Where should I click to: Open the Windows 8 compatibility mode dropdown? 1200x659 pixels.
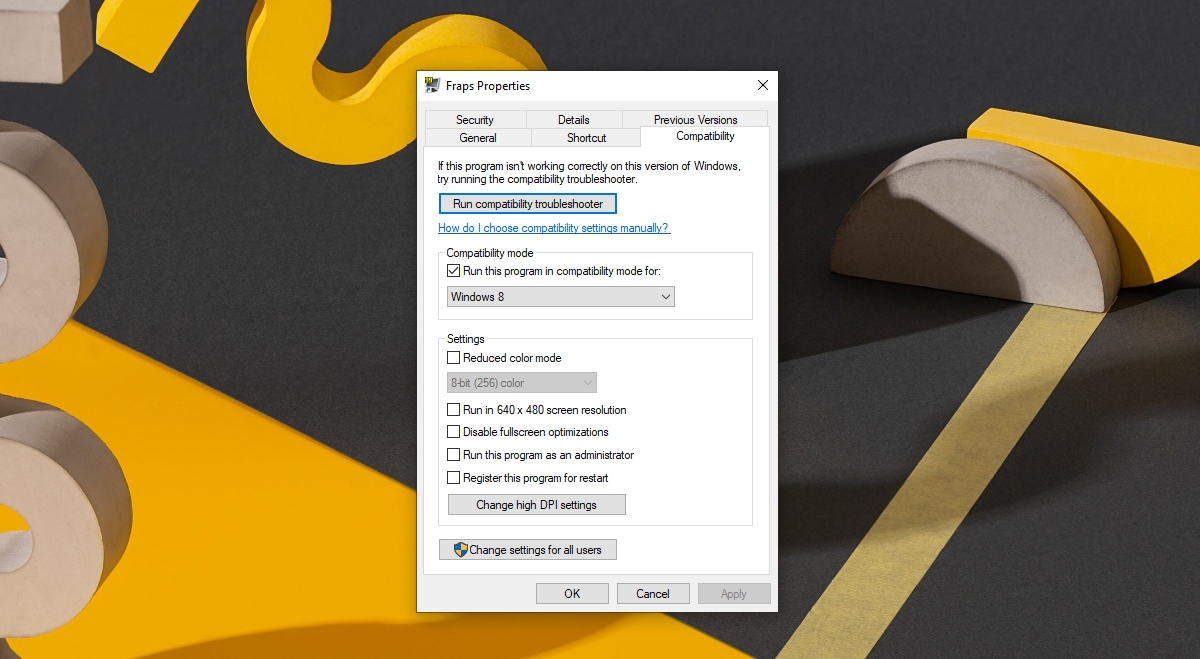[560, 297]
